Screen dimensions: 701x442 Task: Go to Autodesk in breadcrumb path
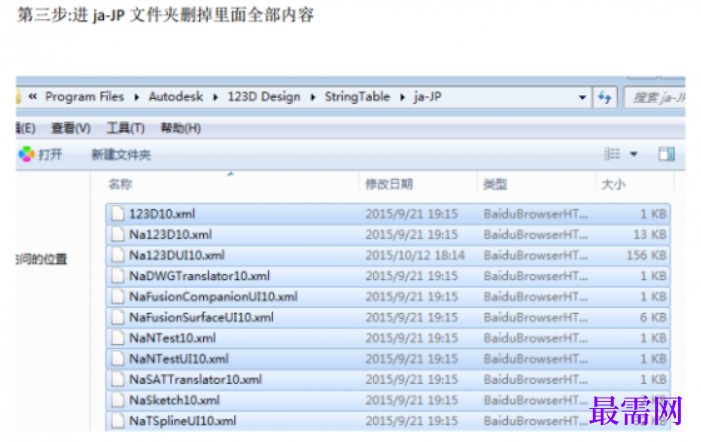(176, 97)
